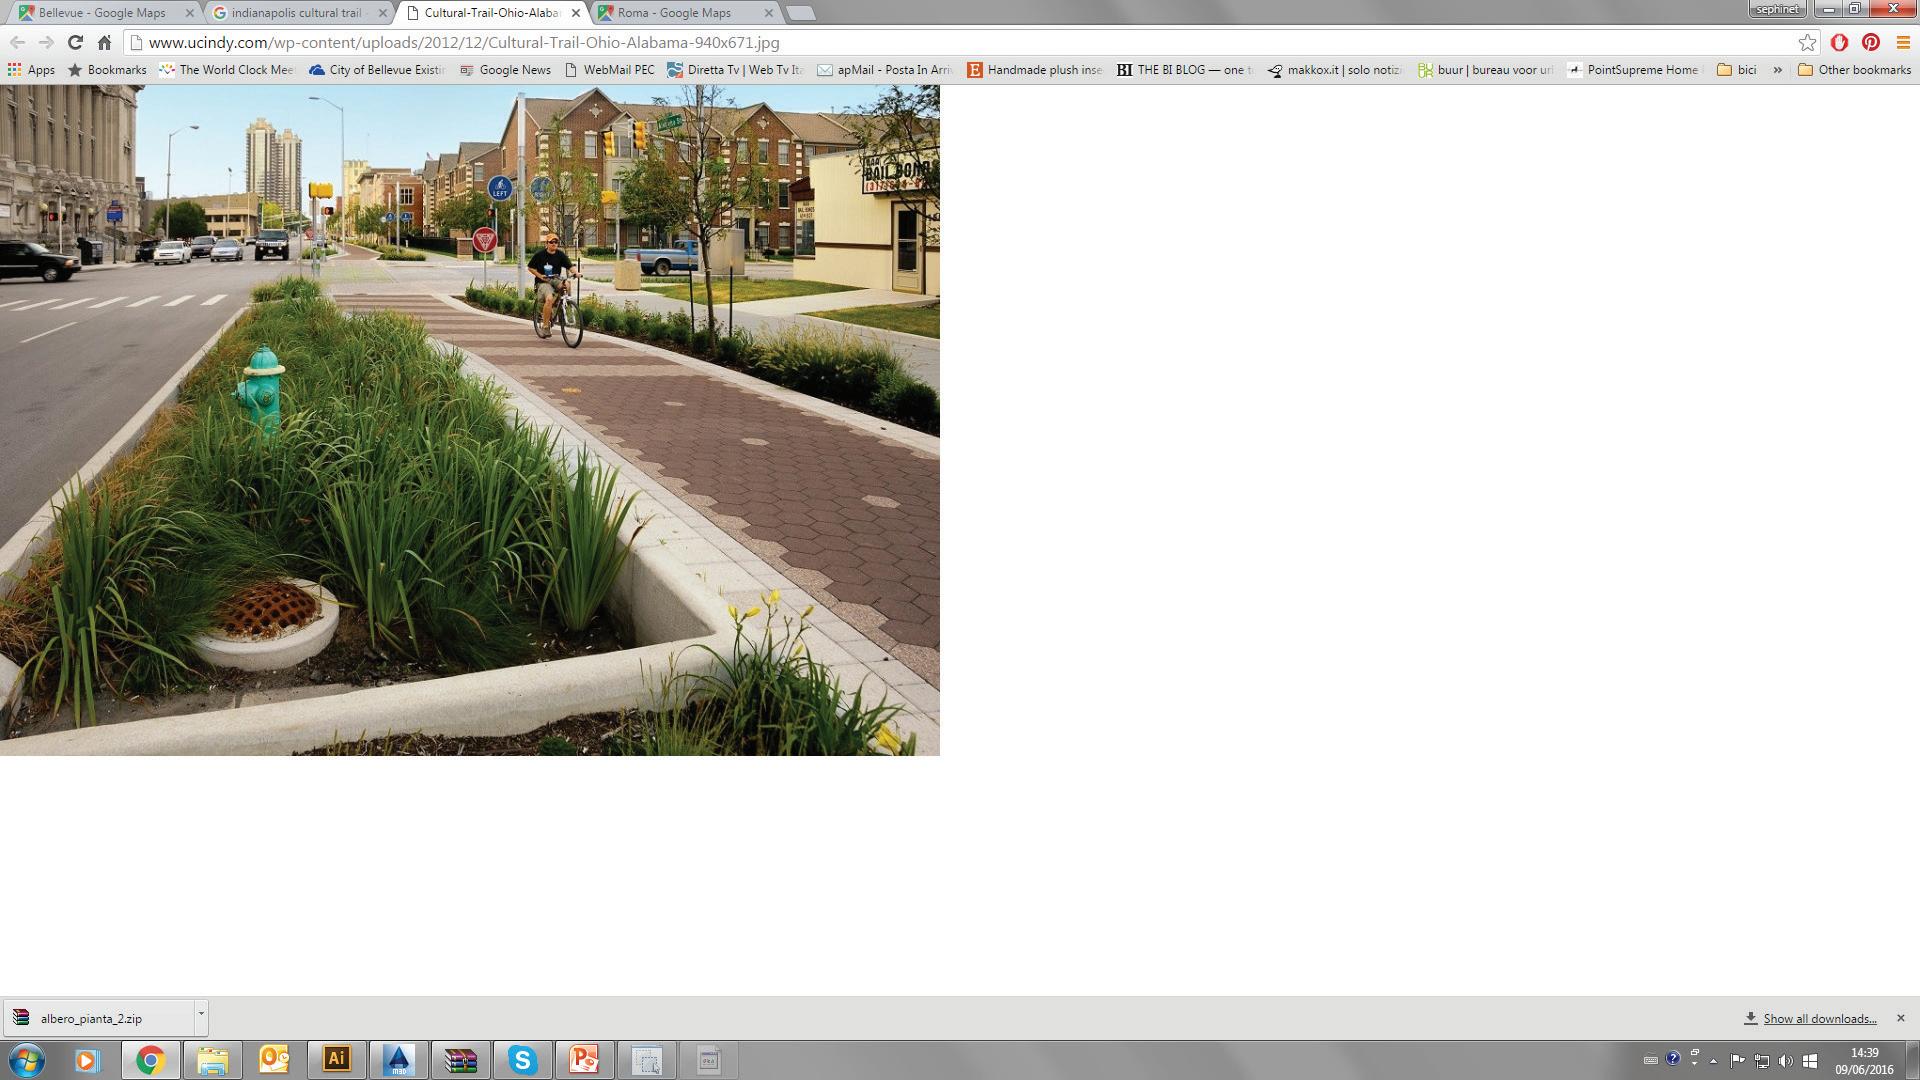The width and height of the screenshot is (1920, 1080).
Task: Show hidden system tray icons
Action: [x=1713, y=1061]
